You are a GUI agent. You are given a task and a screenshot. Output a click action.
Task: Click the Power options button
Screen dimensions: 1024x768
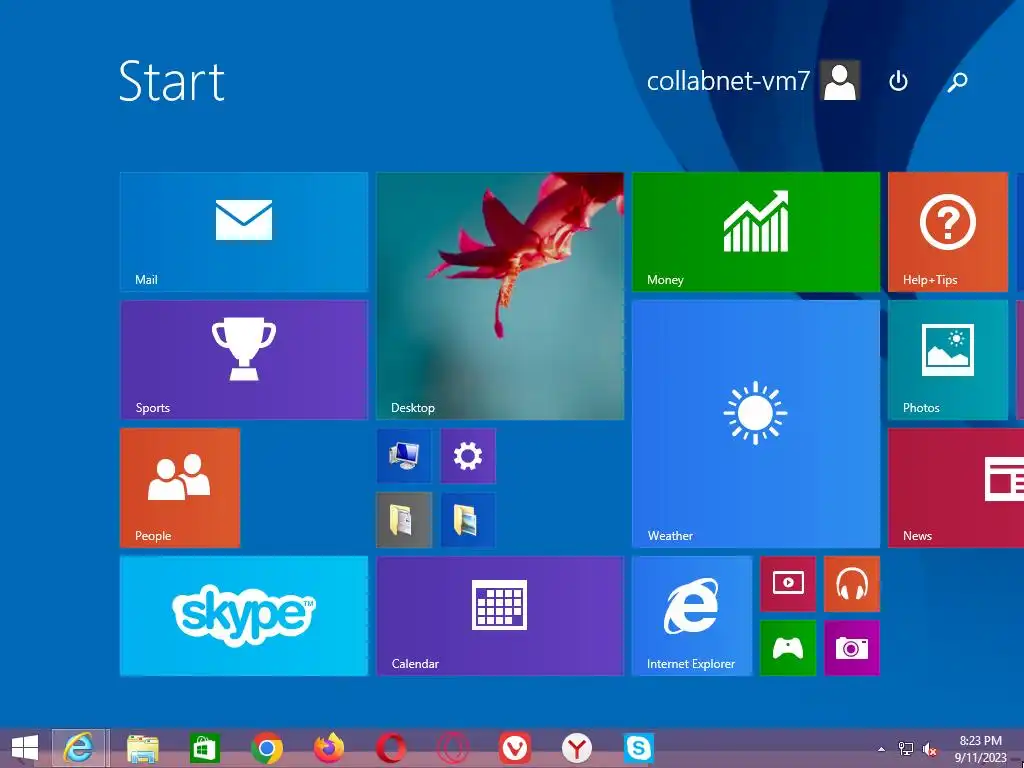(x=899, y=81)
